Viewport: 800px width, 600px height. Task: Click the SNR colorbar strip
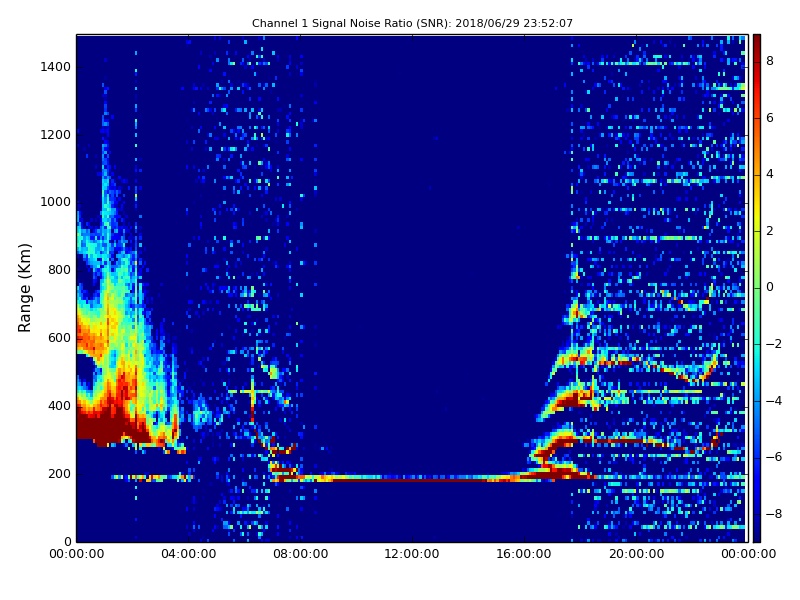(x=757, y=288)
